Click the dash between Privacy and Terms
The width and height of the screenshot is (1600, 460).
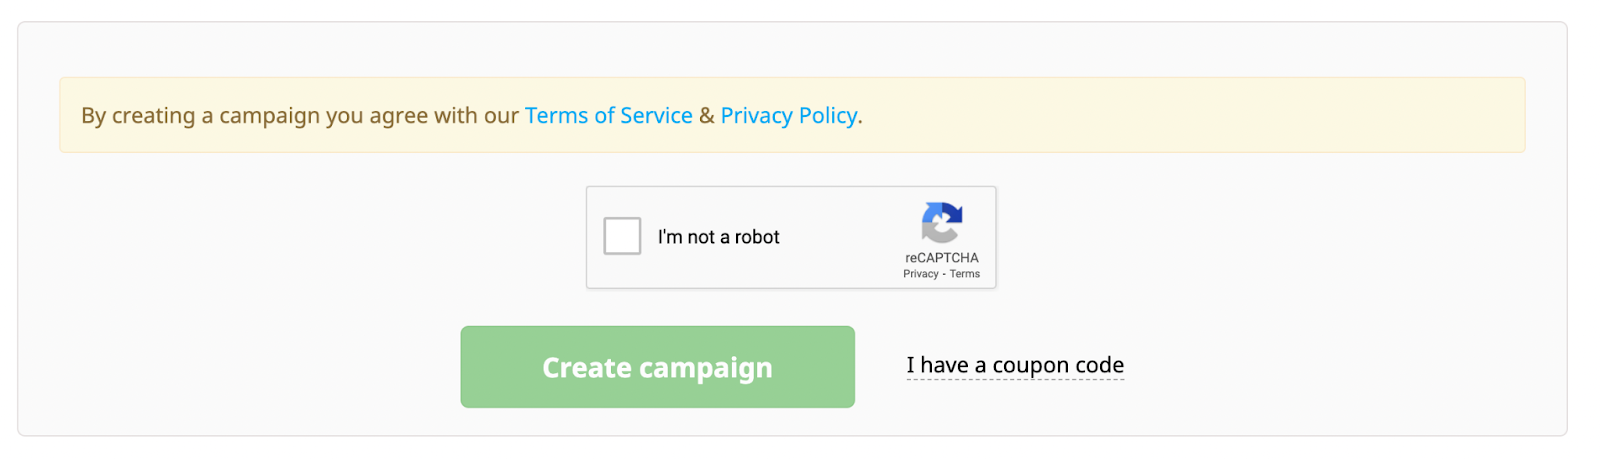point(944,274)
